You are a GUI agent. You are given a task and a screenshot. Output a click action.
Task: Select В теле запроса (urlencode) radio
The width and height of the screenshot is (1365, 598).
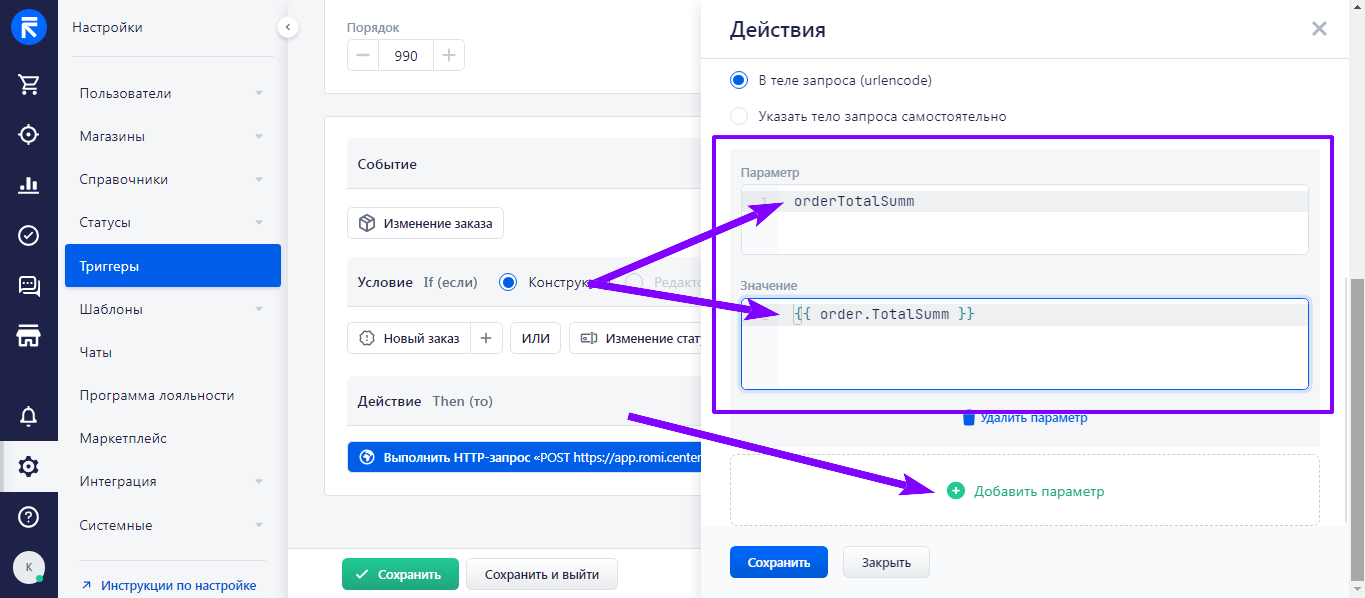(739, 80)
